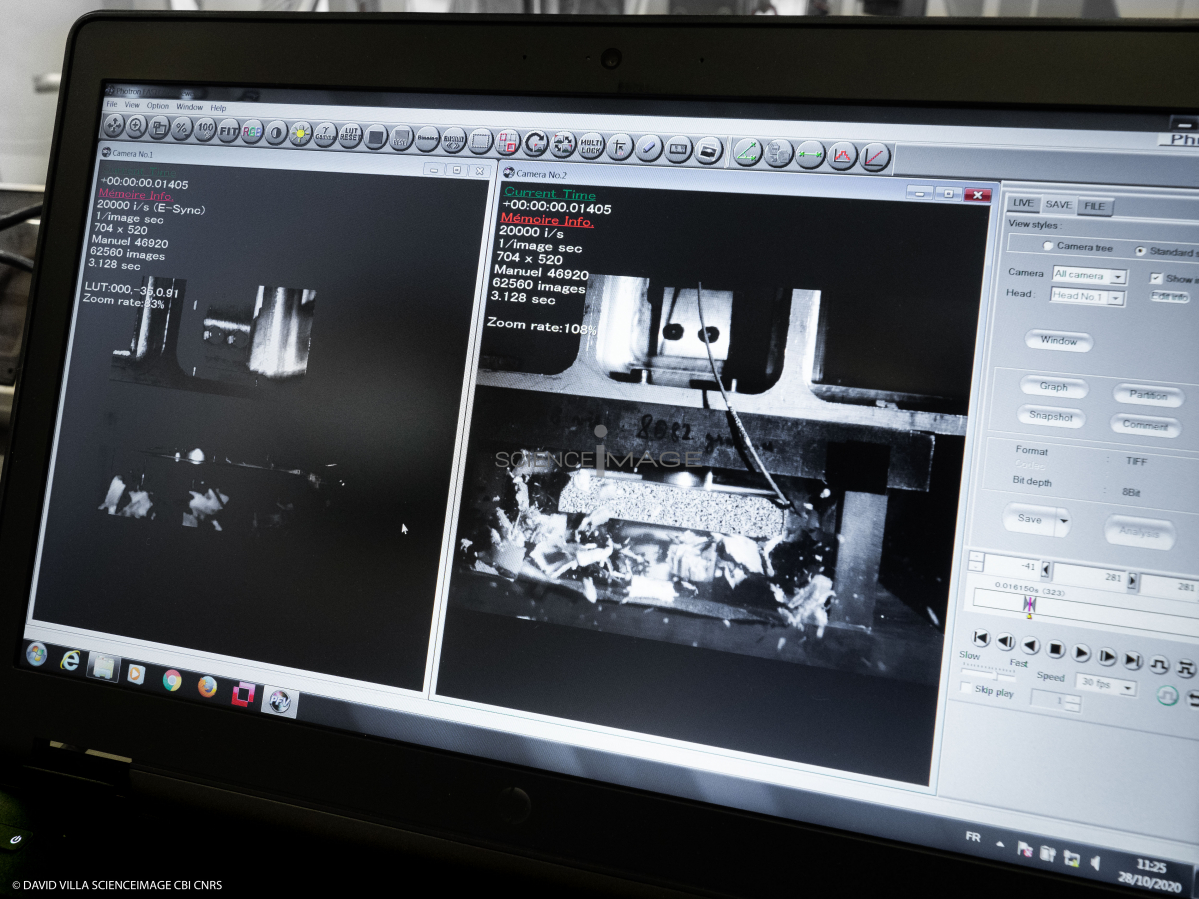Click the Graph button

pyautogui.click(x=1053, y=386)
